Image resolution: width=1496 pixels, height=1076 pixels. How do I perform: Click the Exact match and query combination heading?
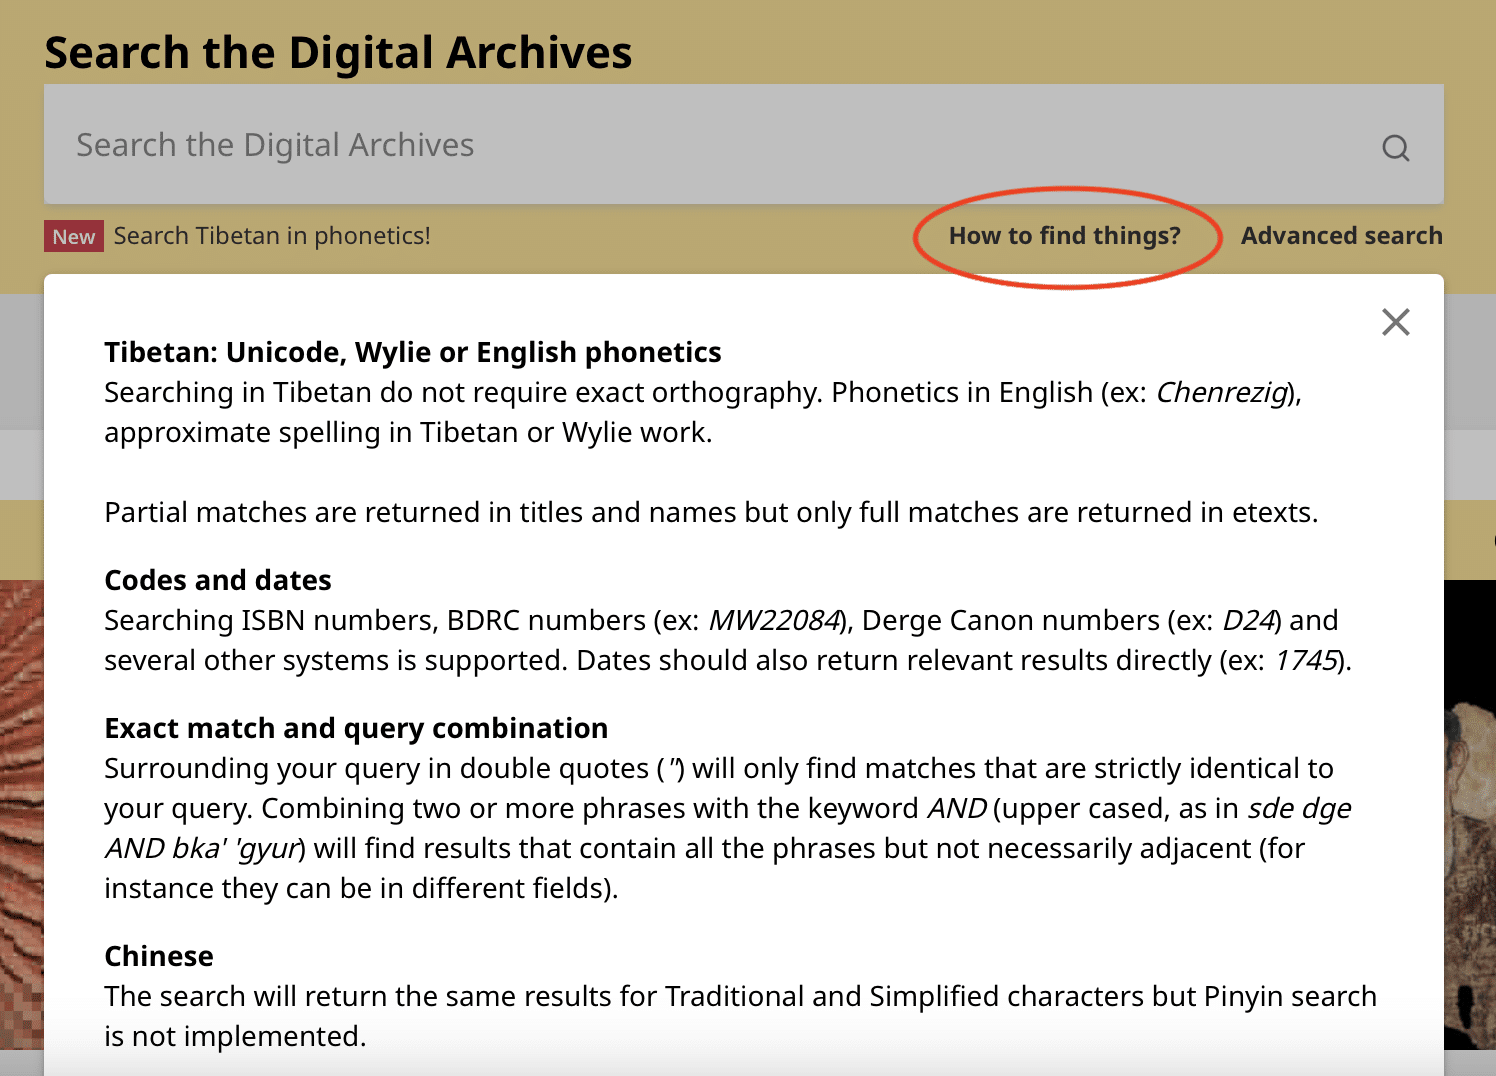click(356, 728)
